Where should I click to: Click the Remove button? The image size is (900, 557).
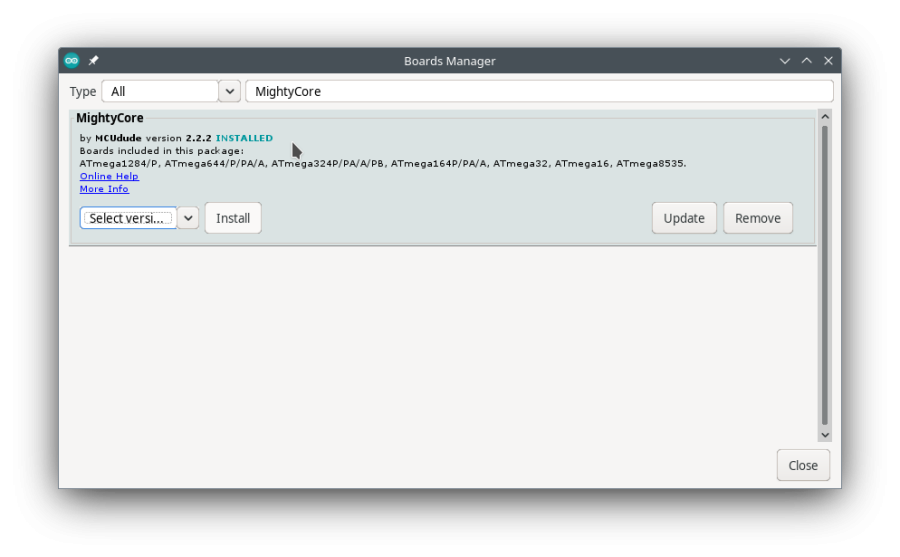[758, 218]
